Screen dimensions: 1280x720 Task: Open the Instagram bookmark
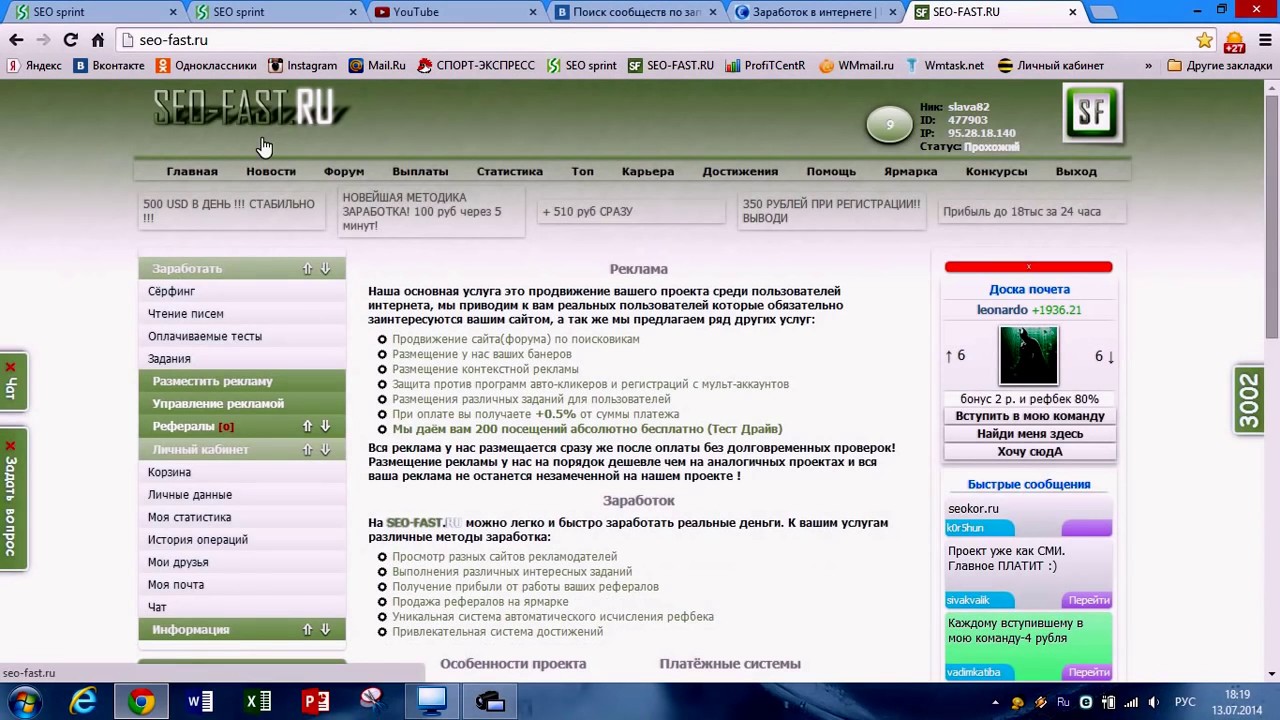pos(303,65)
